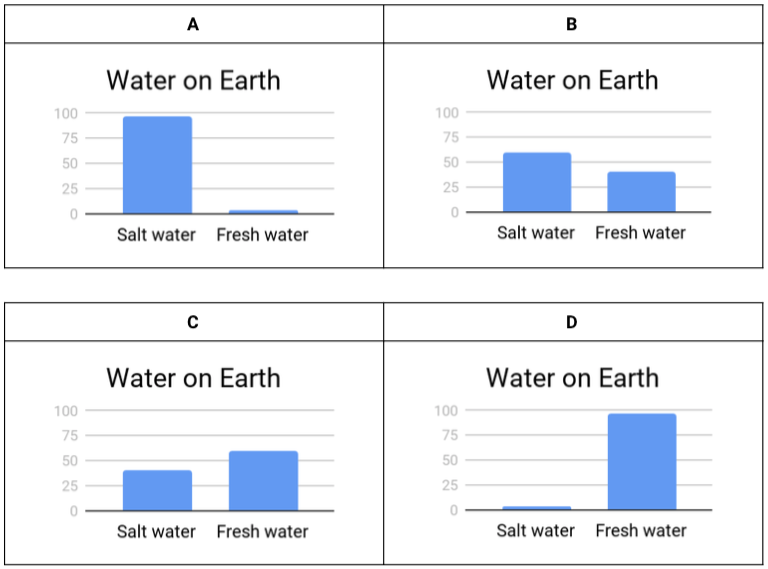The width and height of the screenshot is (768, 569).
Task: Select the "Fresh water" axis label in chart D
Action: click(x=641, y=530)
